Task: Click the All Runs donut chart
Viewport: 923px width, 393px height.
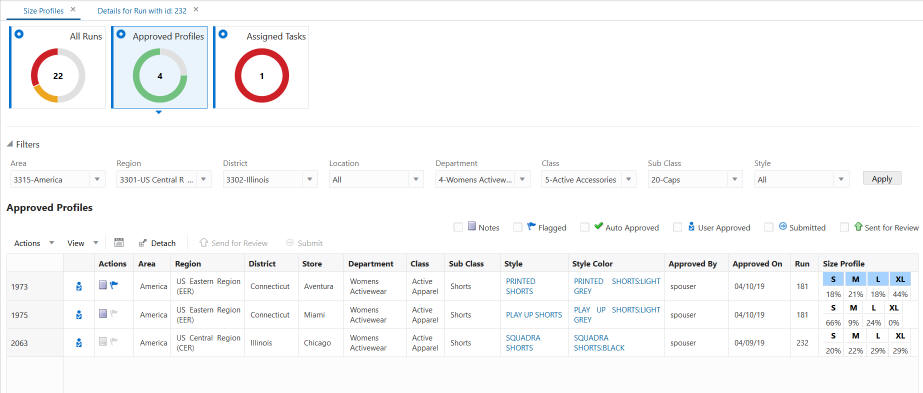Action: 58,75
